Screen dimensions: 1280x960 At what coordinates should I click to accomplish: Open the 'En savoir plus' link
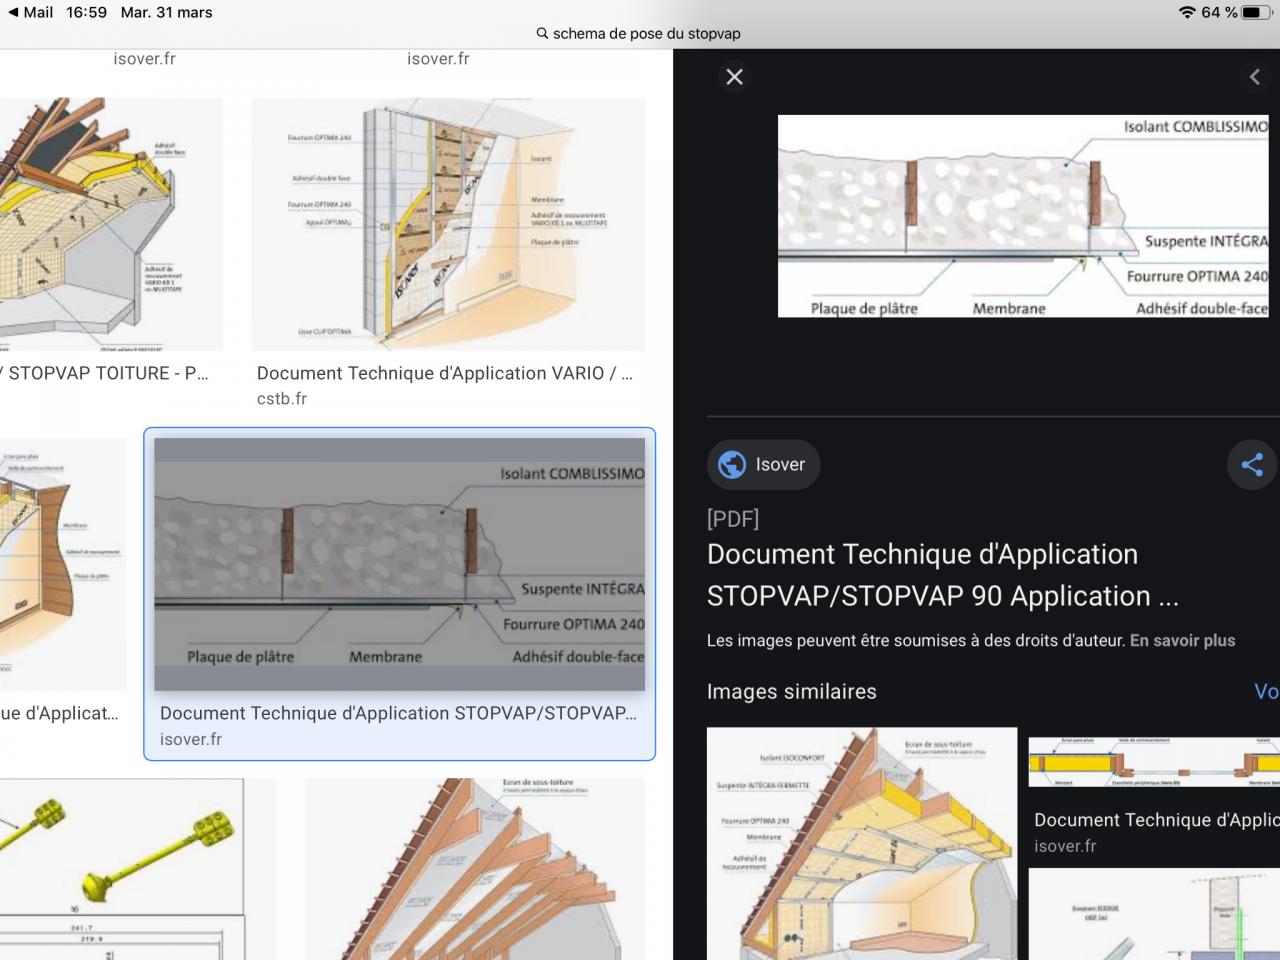coord(1182,640)
